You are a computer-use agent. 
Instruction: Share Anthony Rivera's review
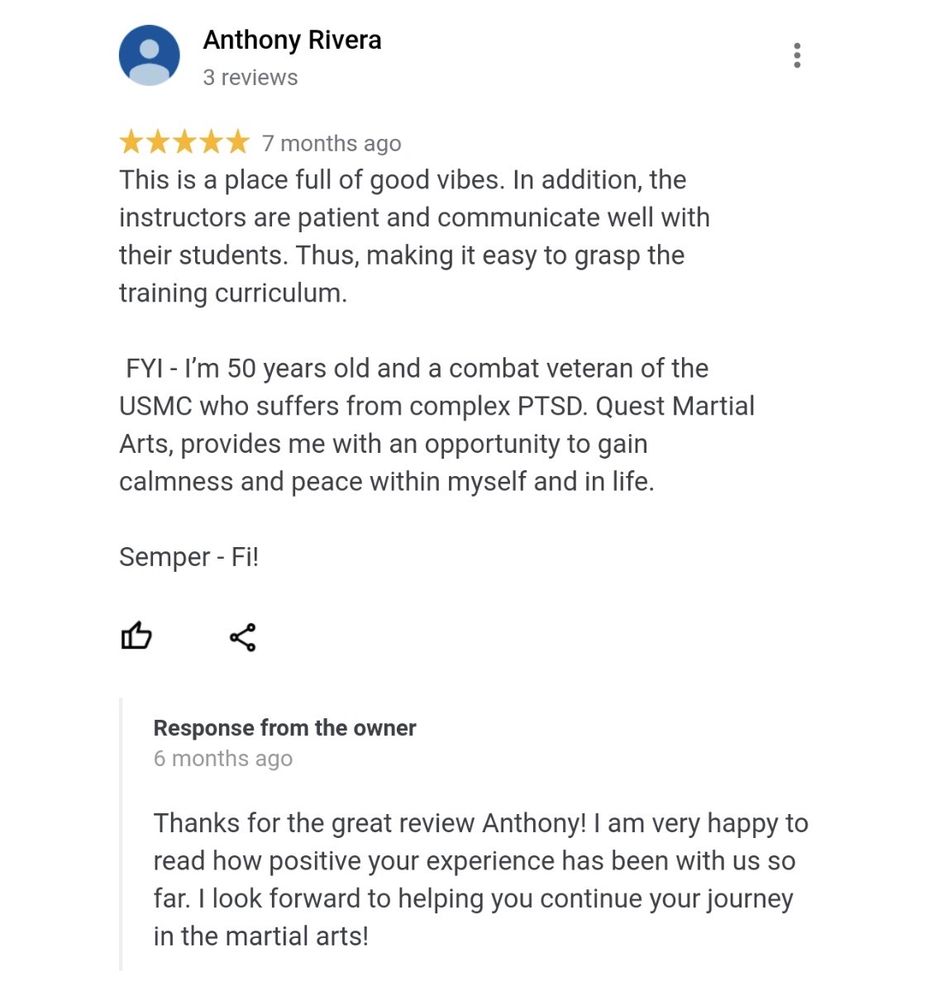tap(243, 637)
